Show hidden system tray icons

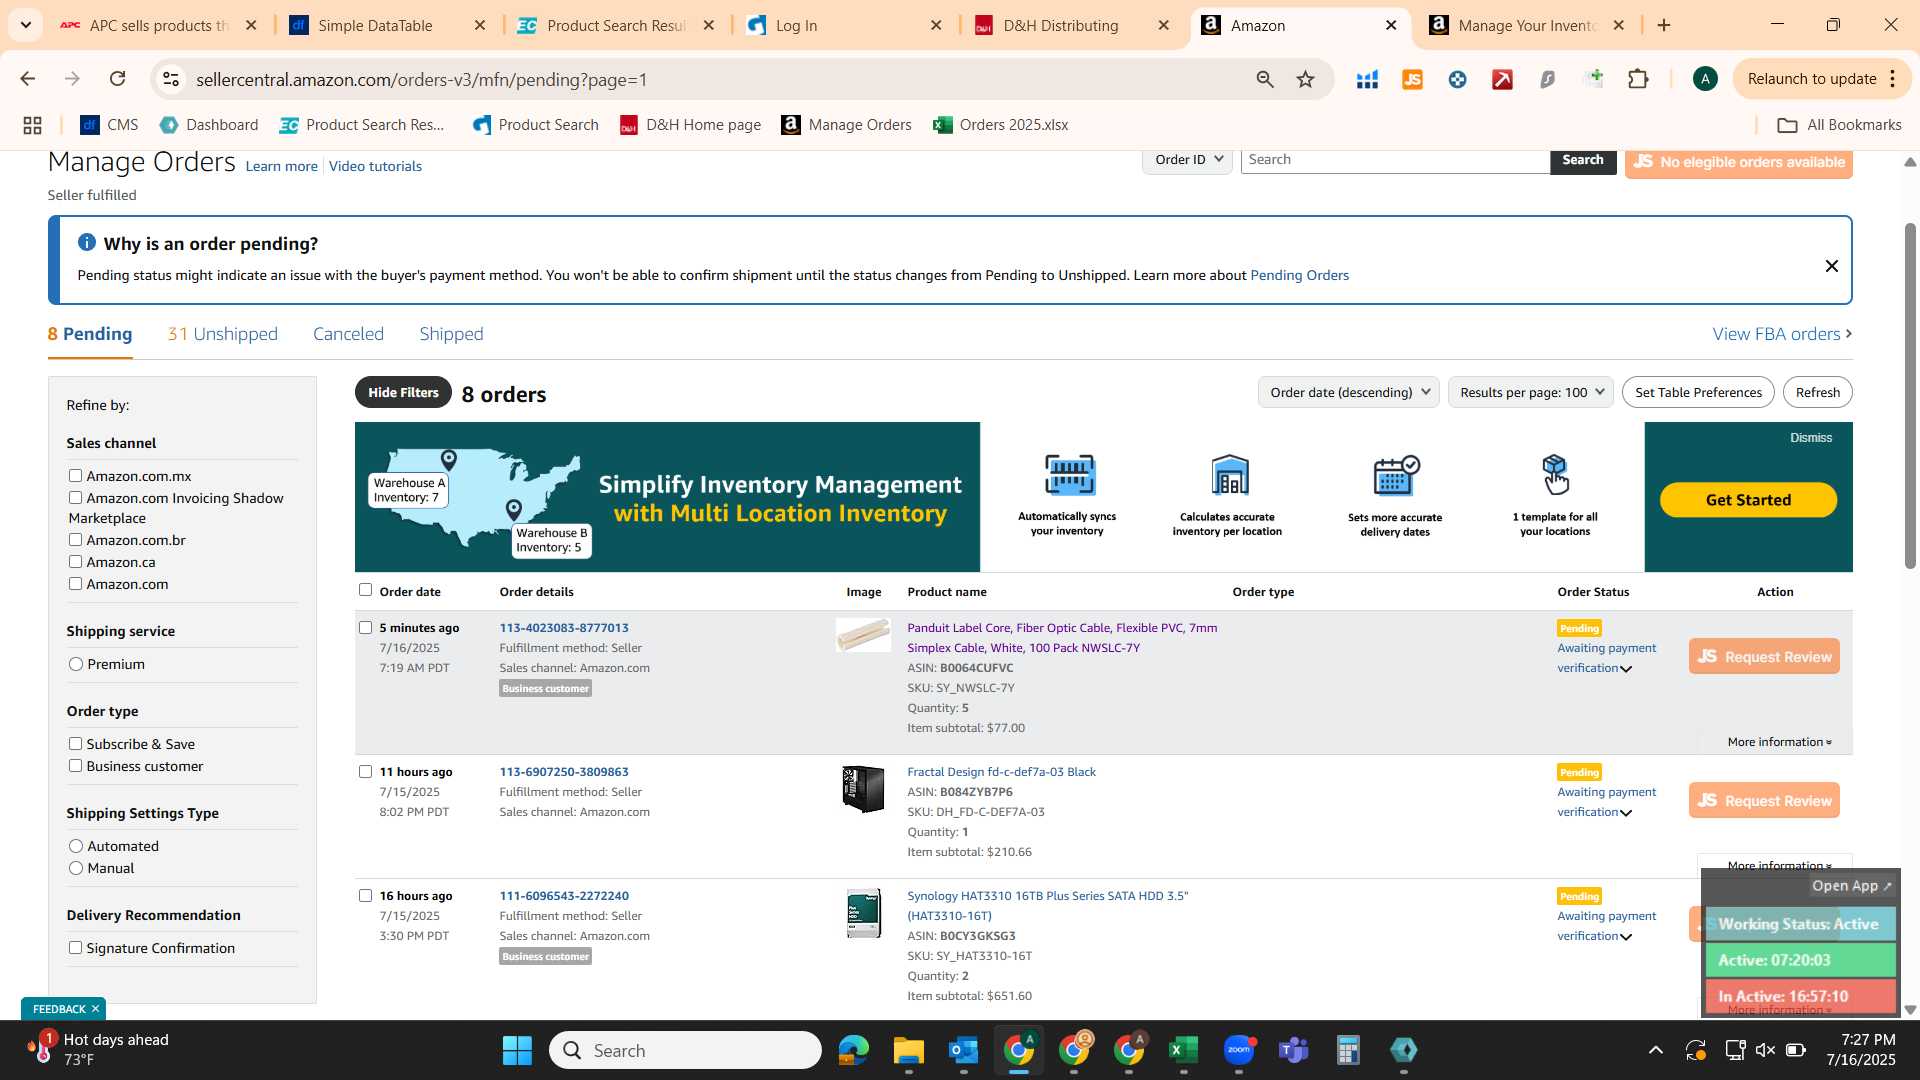1655,1050
